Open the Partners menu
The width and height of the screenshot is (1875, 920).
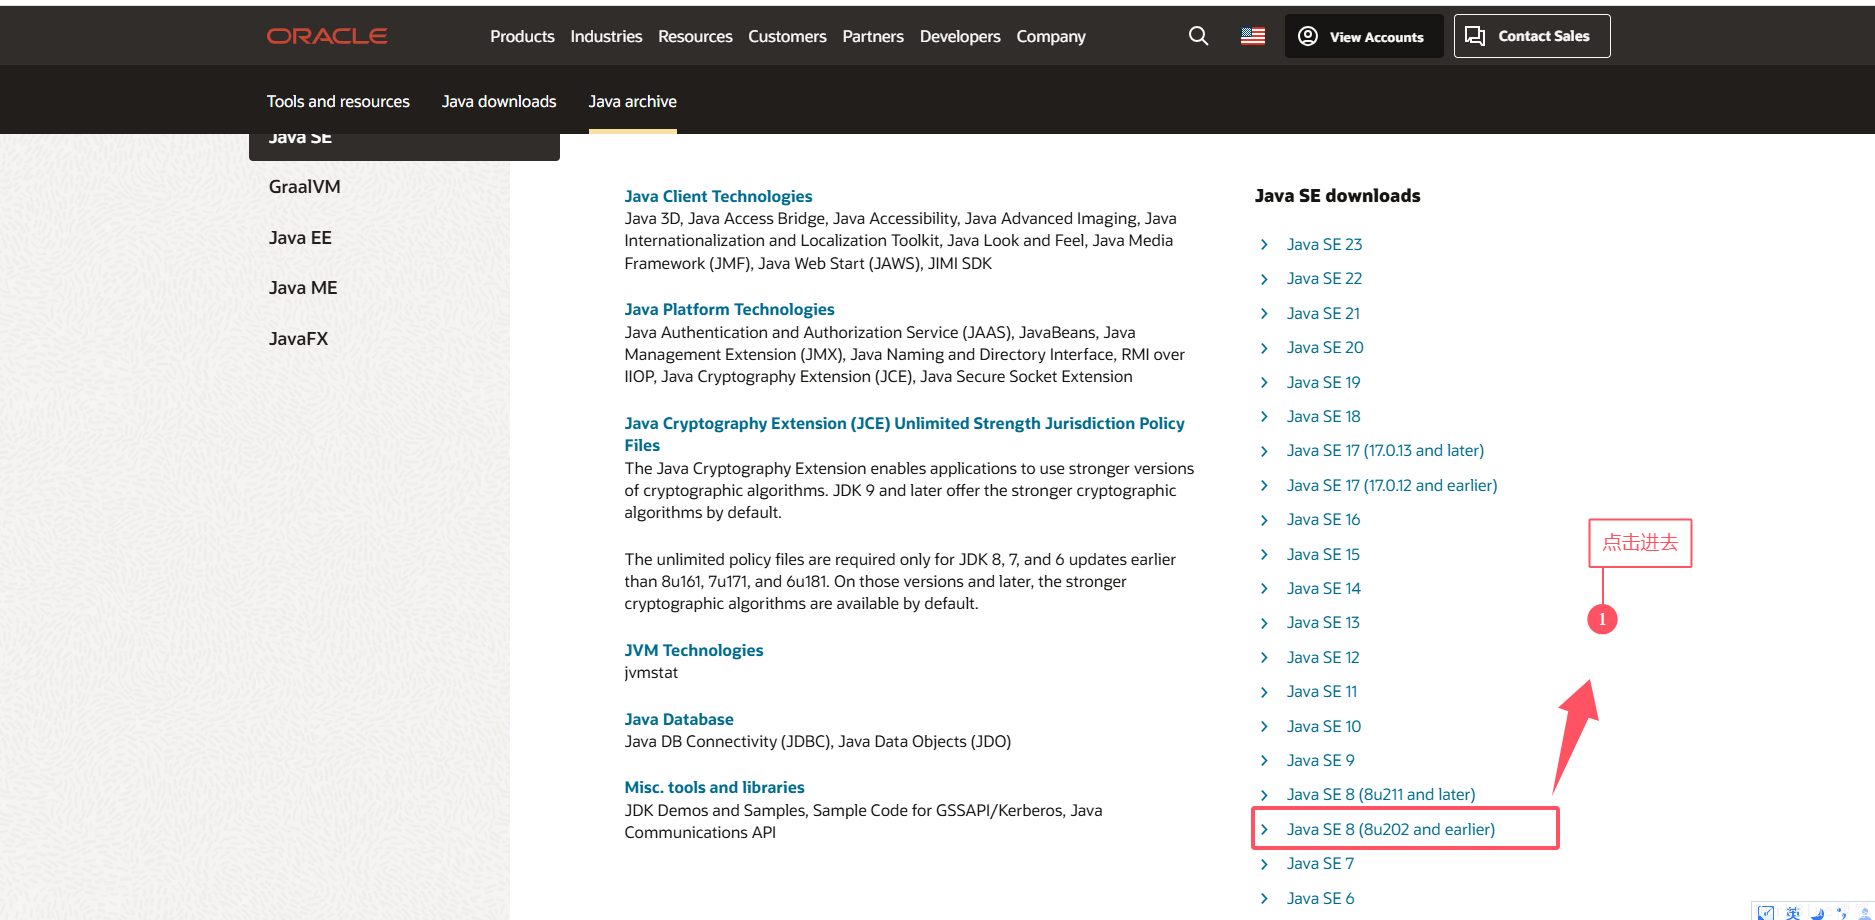(873, 36)
